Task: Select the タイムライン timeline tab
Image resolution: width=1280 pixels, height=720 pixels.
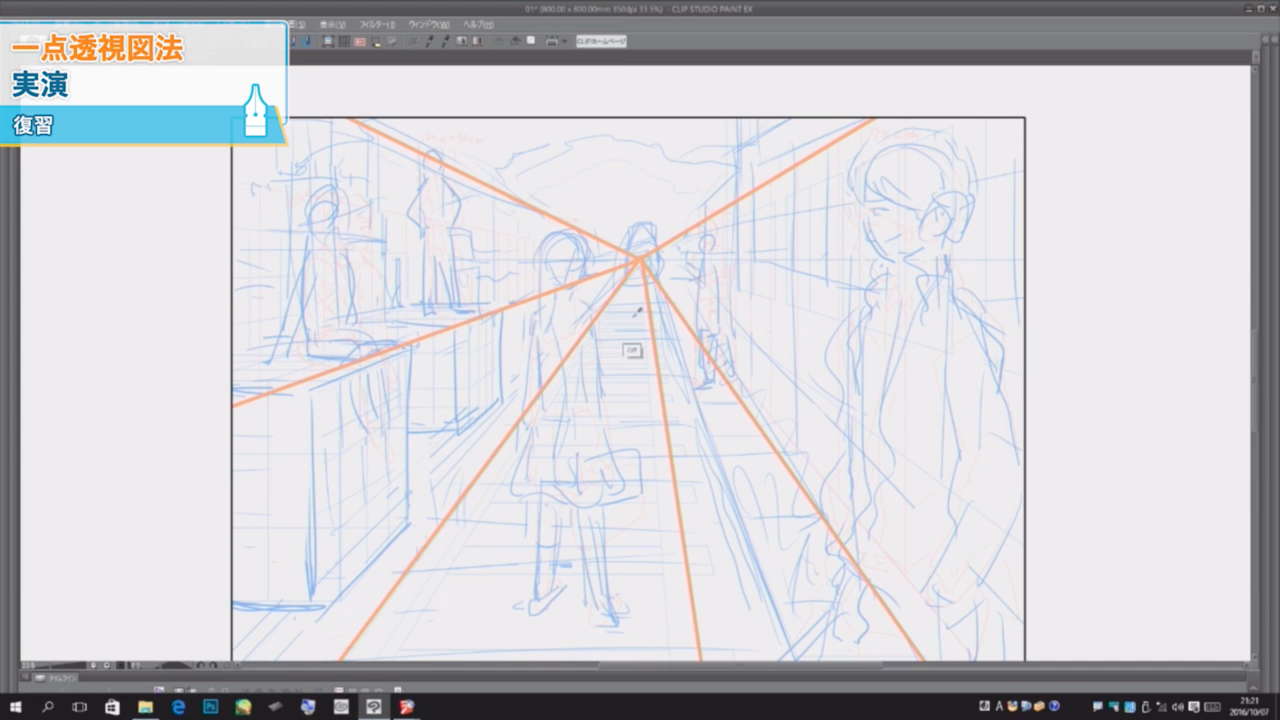Action: click(x=56, y=678)
